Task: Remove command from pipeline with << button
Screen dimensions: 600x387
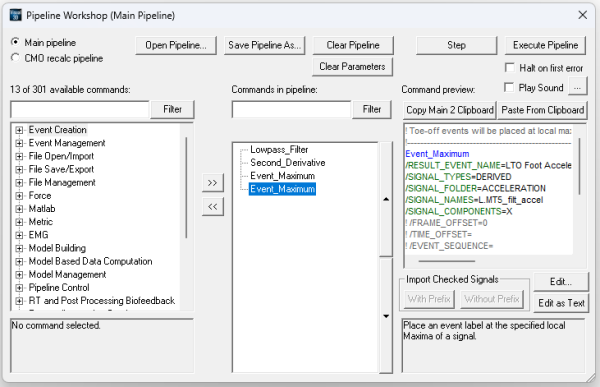Action: (x=213, y=207)
